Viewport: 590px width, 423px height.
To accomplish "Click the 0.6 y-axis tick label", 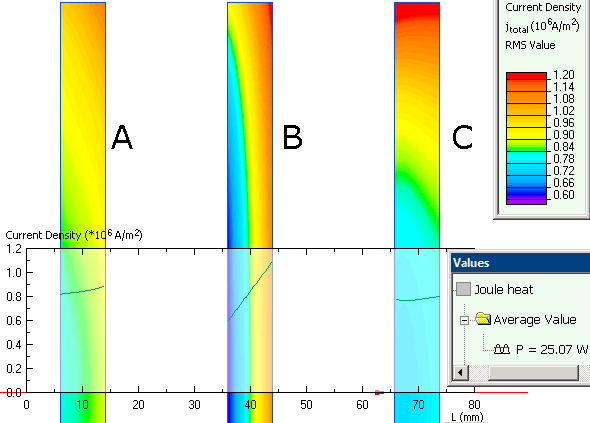I will [14, 321].
